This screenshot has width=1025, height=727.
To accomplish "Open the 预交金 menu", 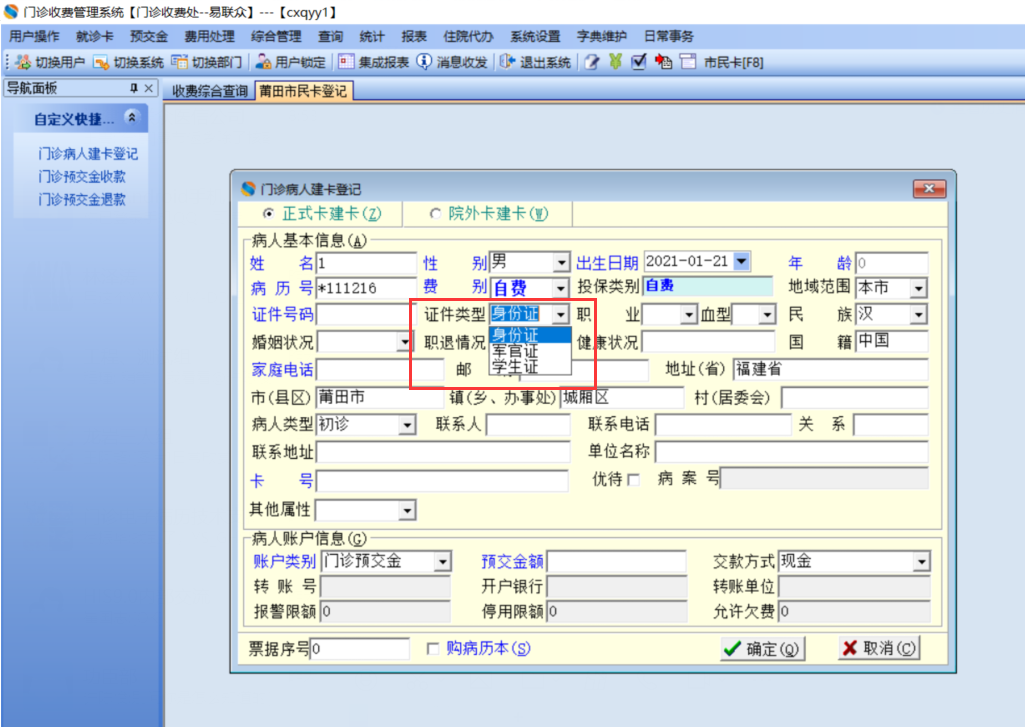I will click(148, 37).
